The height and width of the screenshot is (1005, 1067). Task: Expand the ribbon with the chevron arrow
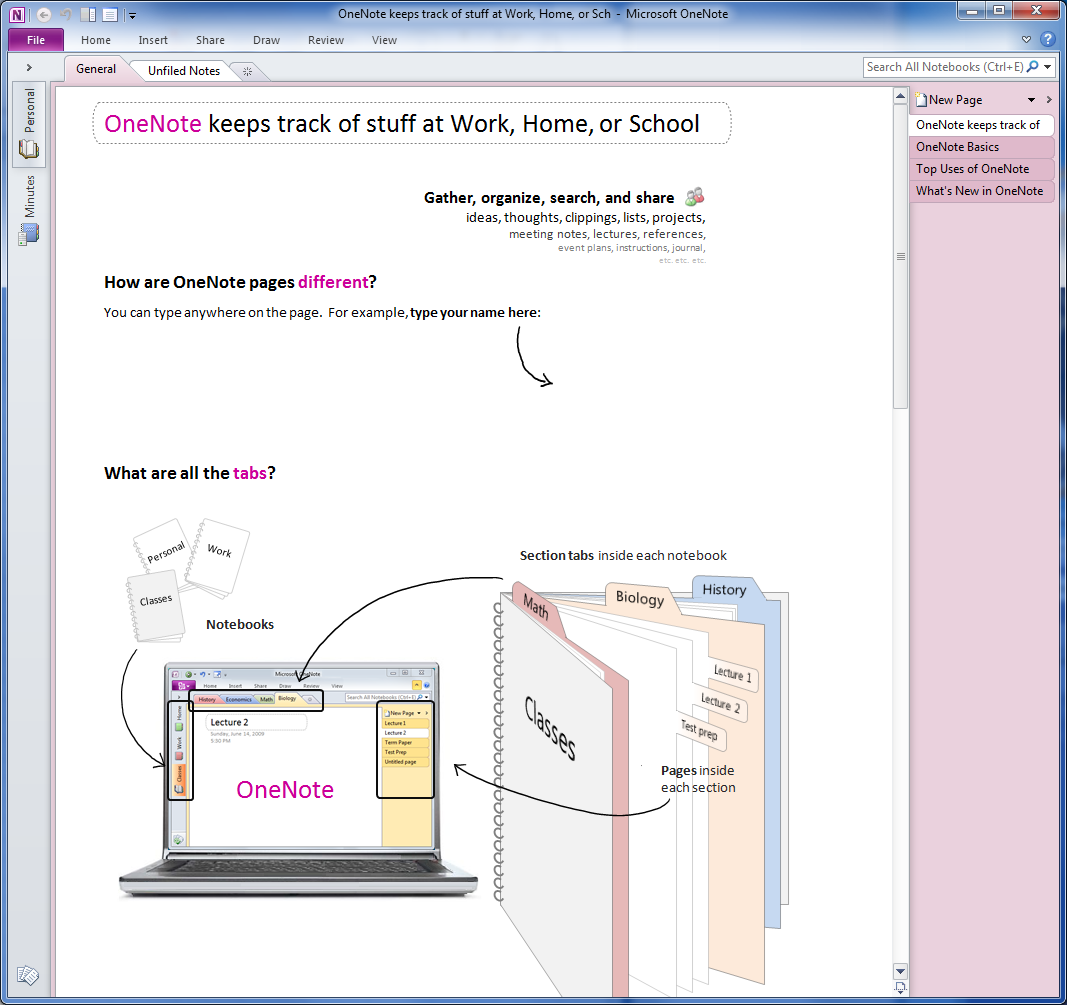click(x=1026, y=40)
